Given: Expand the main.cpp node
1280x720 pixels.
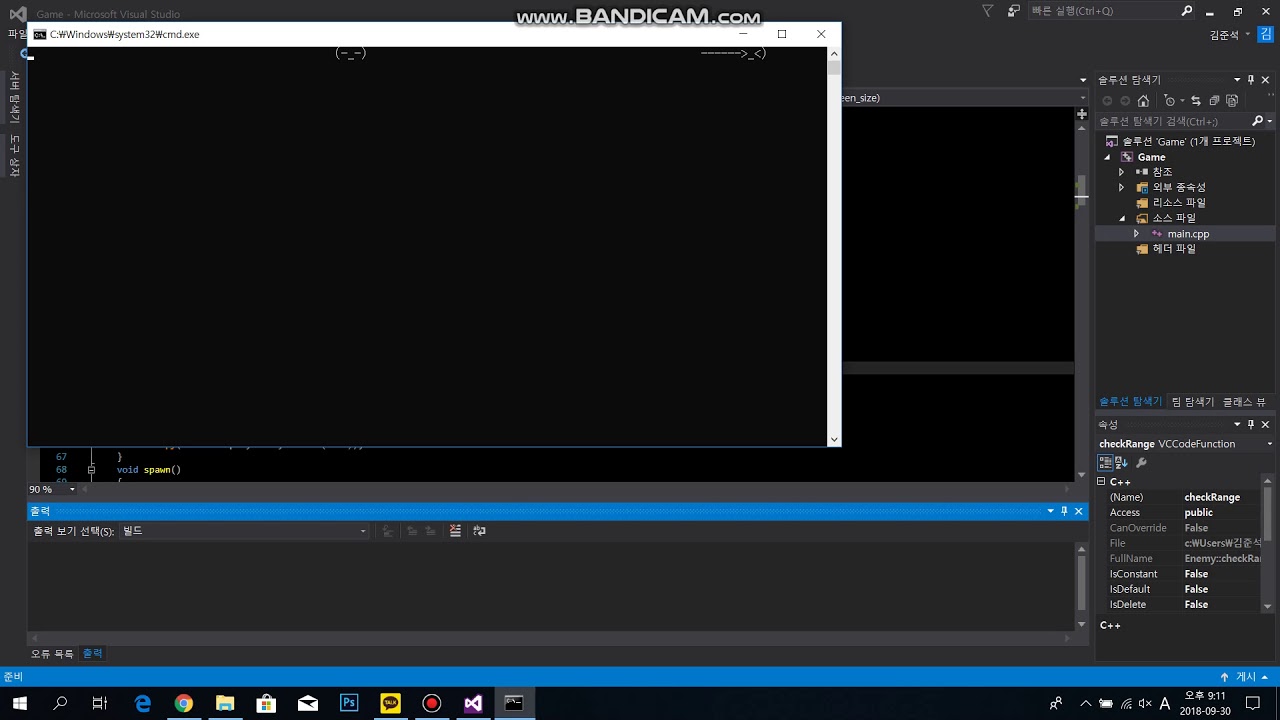Looking at the screenshot, I should click(x=1136, y=234).
